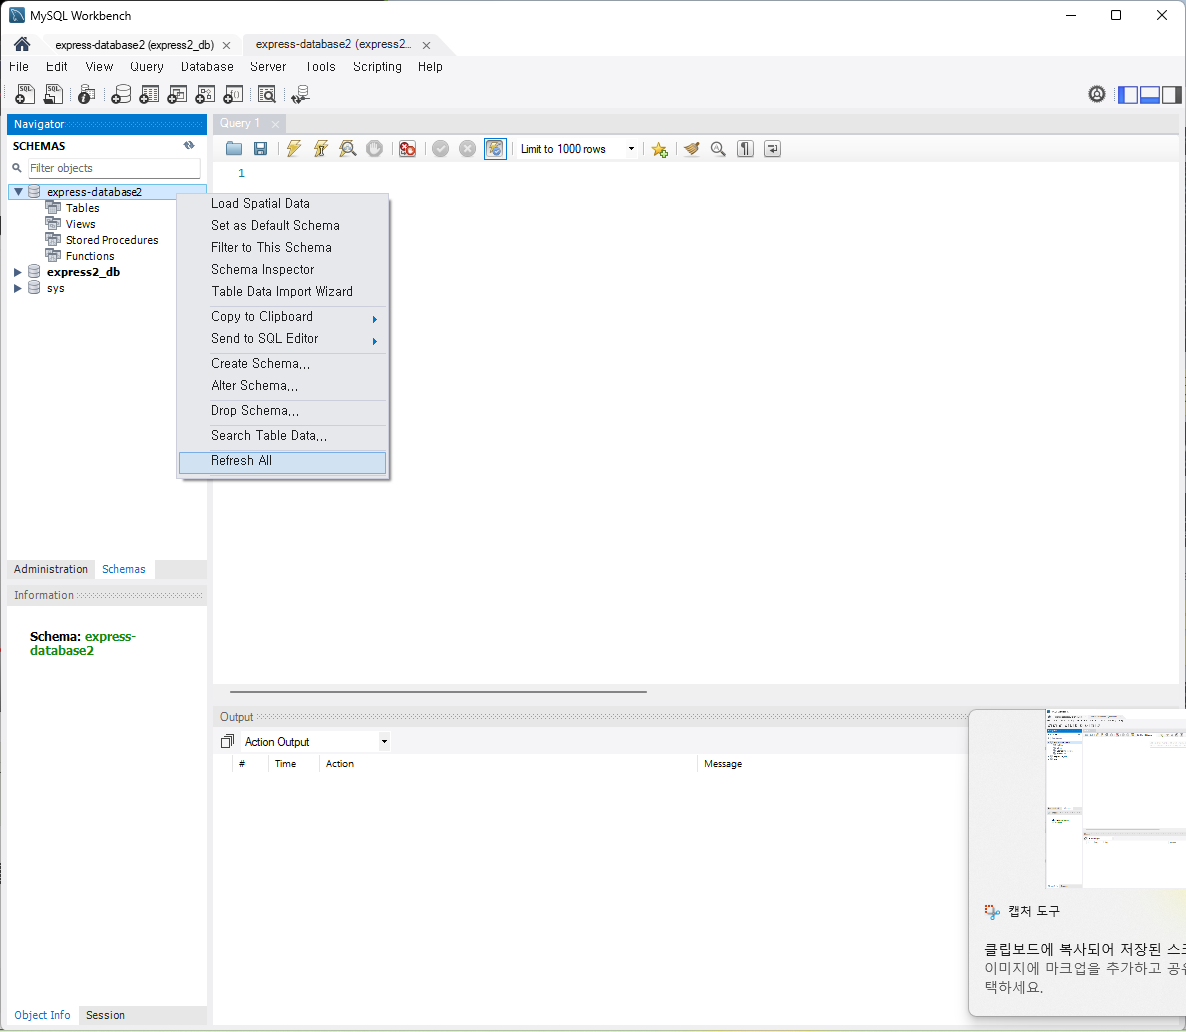Viewport: 1186px width, 1032px height.
Task: Refresh the schemas list icon
Action: 189,145
